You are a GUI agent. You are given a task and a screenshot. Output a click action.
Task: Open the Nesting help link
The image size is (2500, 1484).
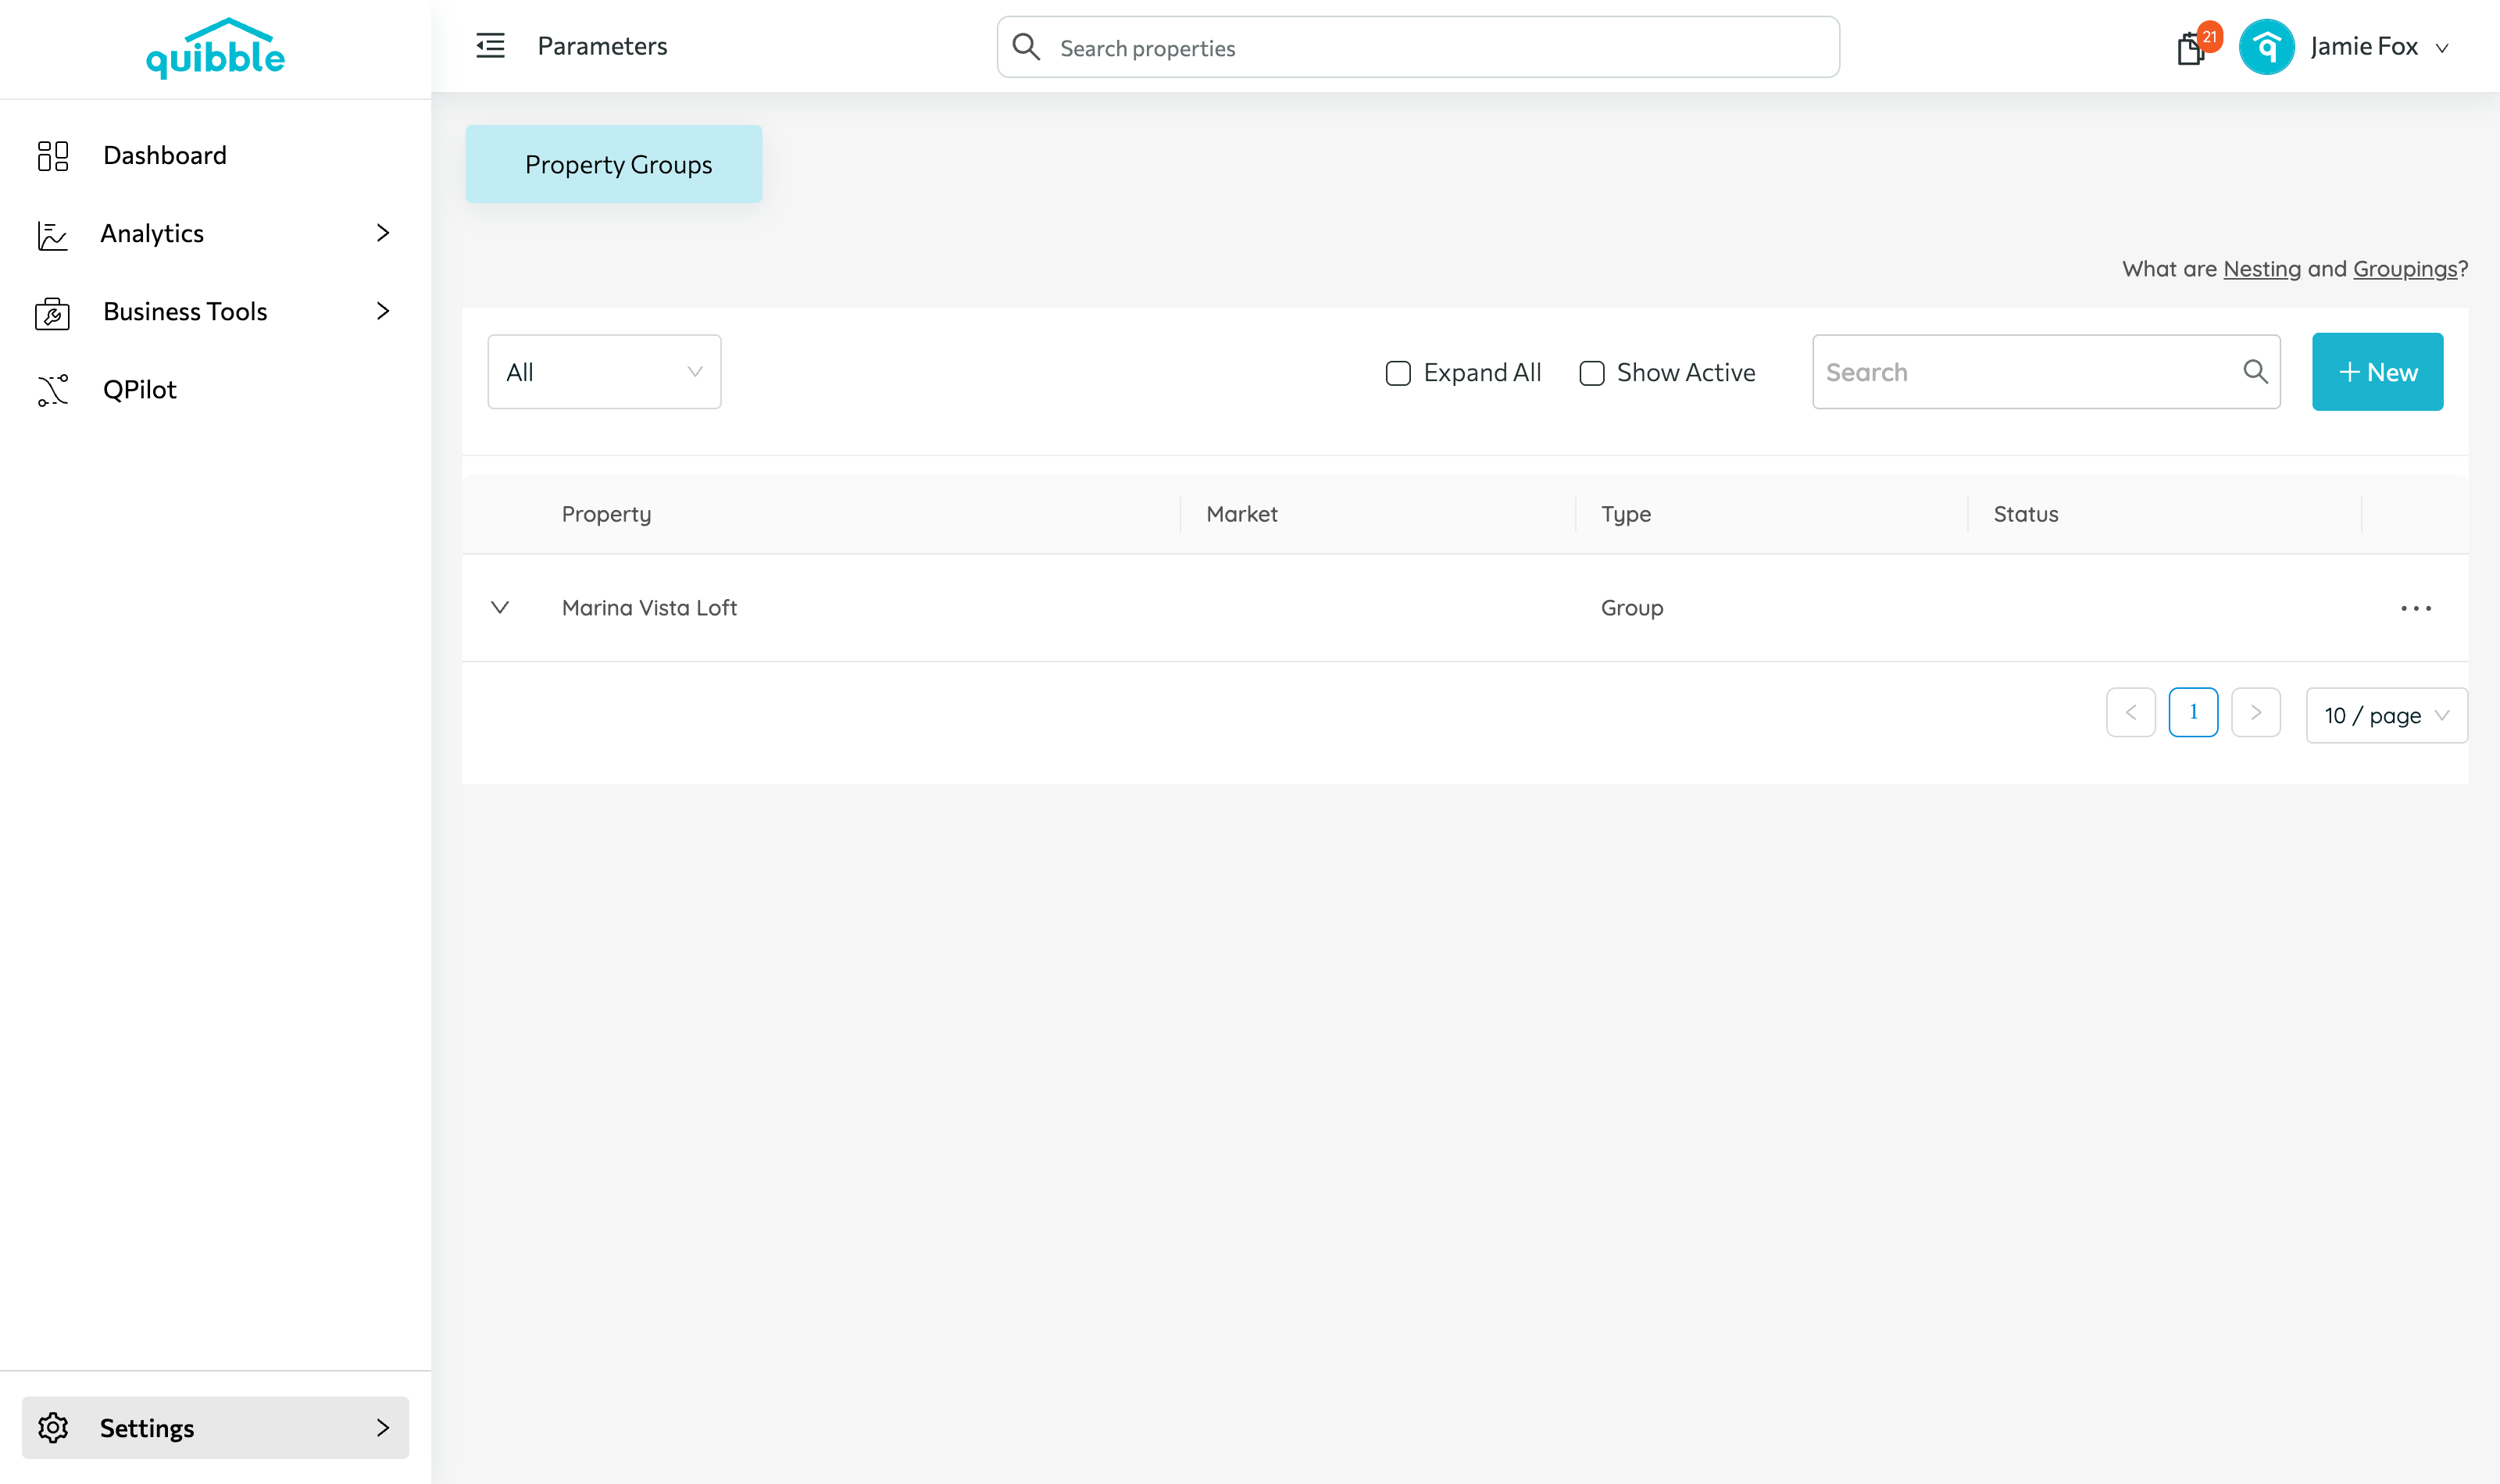(x=2262, y=269)
